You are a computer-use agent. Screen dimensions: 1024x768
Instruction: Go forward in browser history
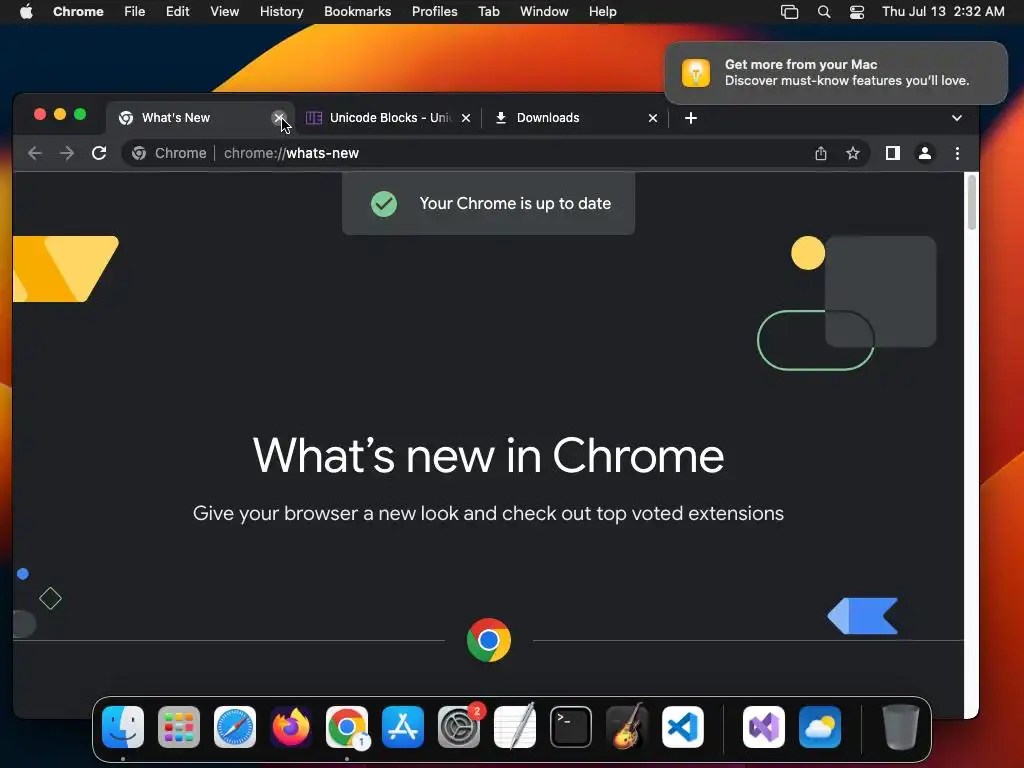point(67,153)
